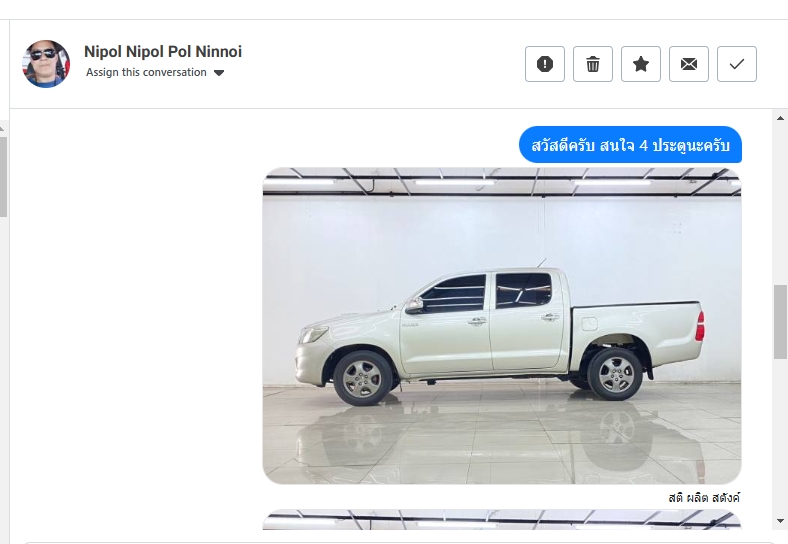Click chat scrollbar track below thumb
The height and width of the screenshot is (544, 788).
[x=780, y=437]
